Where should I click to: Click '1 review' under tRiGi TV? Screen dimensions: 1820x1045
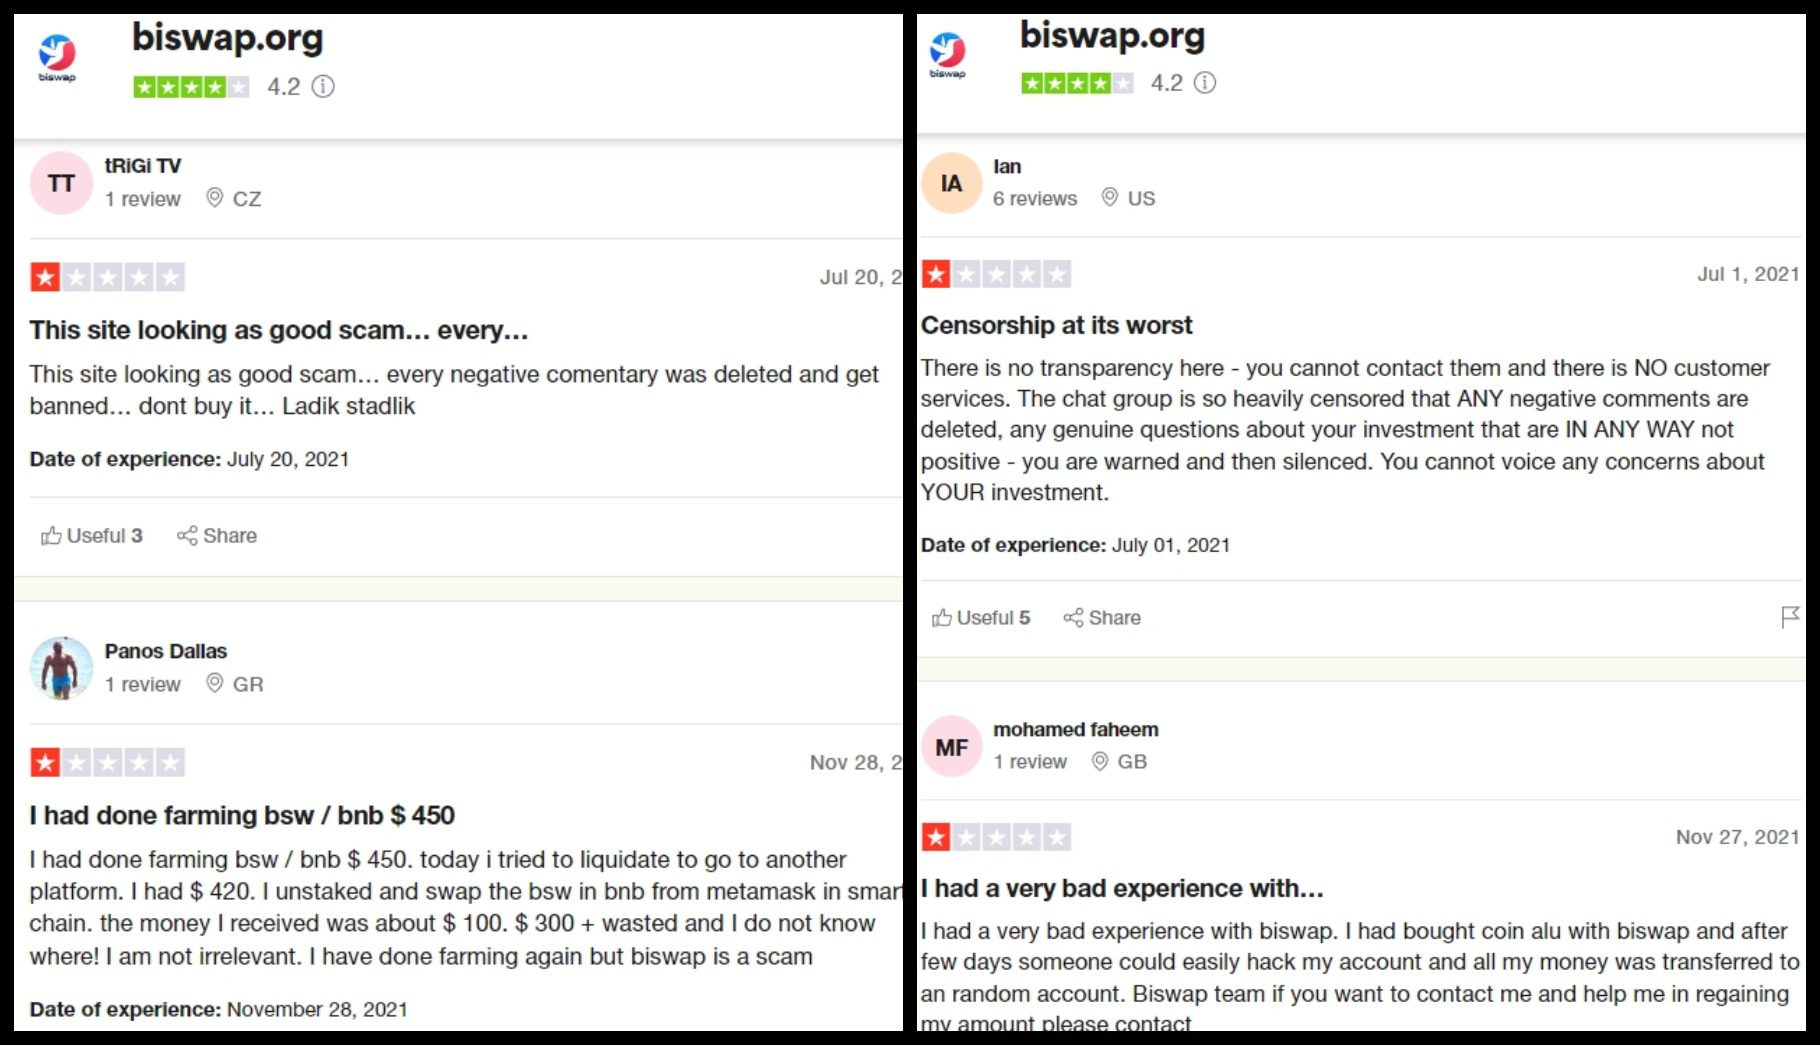point(143,199)
